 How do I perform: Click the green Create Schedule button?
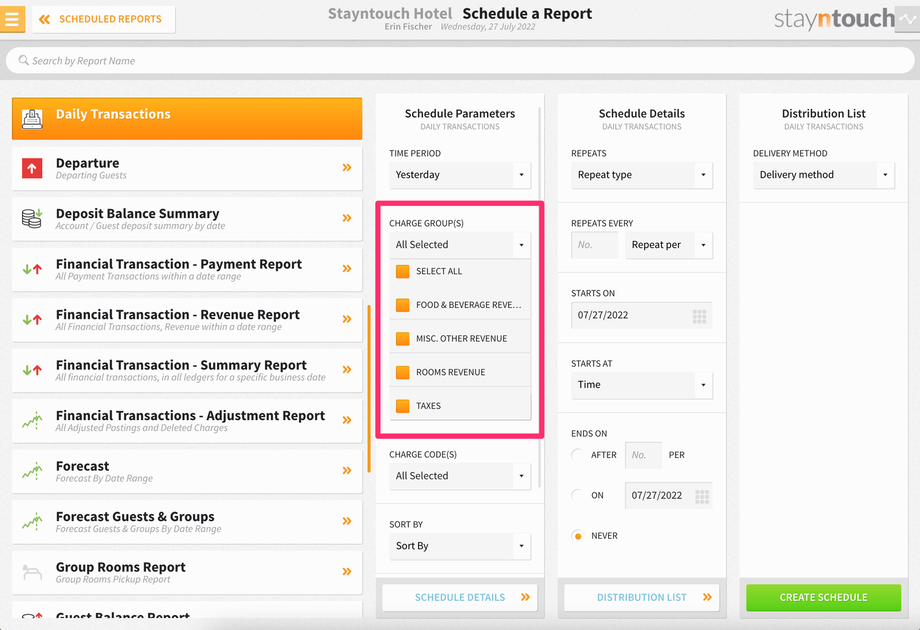coord(824,597)
